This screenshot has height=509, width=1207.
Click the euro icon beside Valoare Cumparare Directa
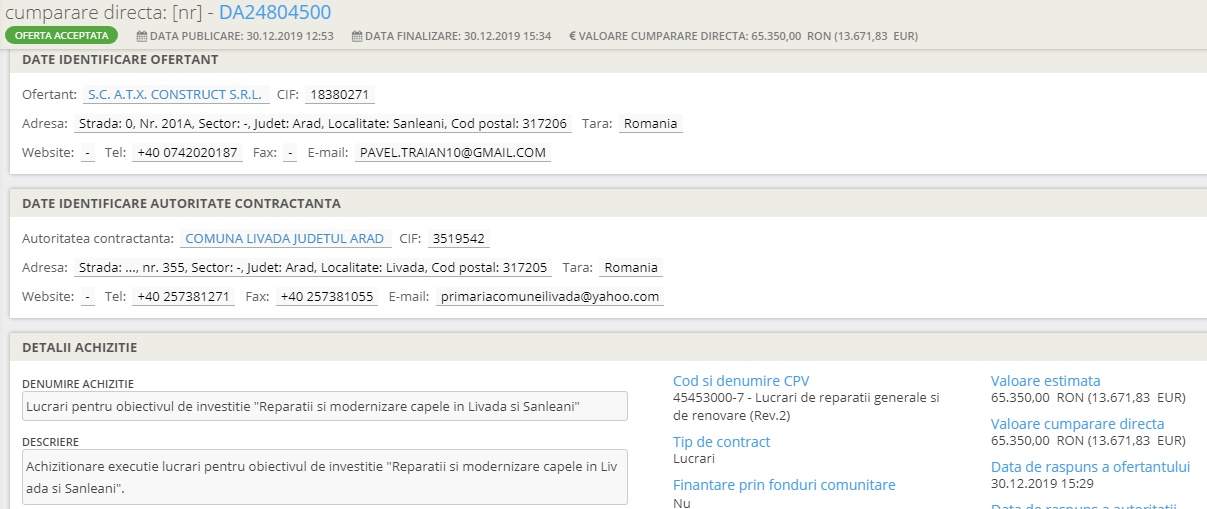(573, 36)
